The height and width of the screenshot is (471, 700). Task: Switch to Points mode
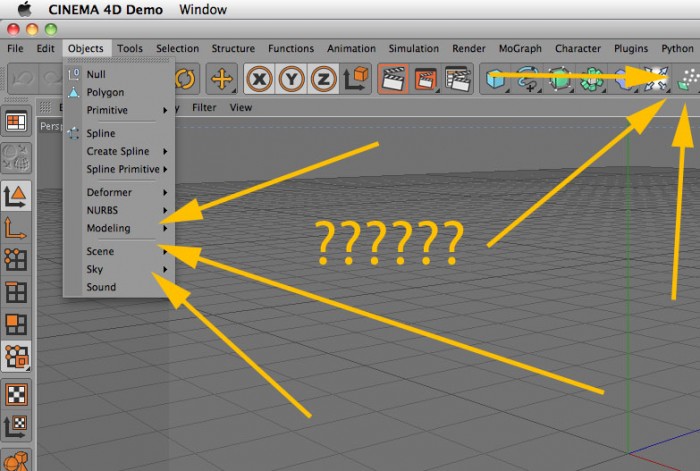[x=16, y=260]
